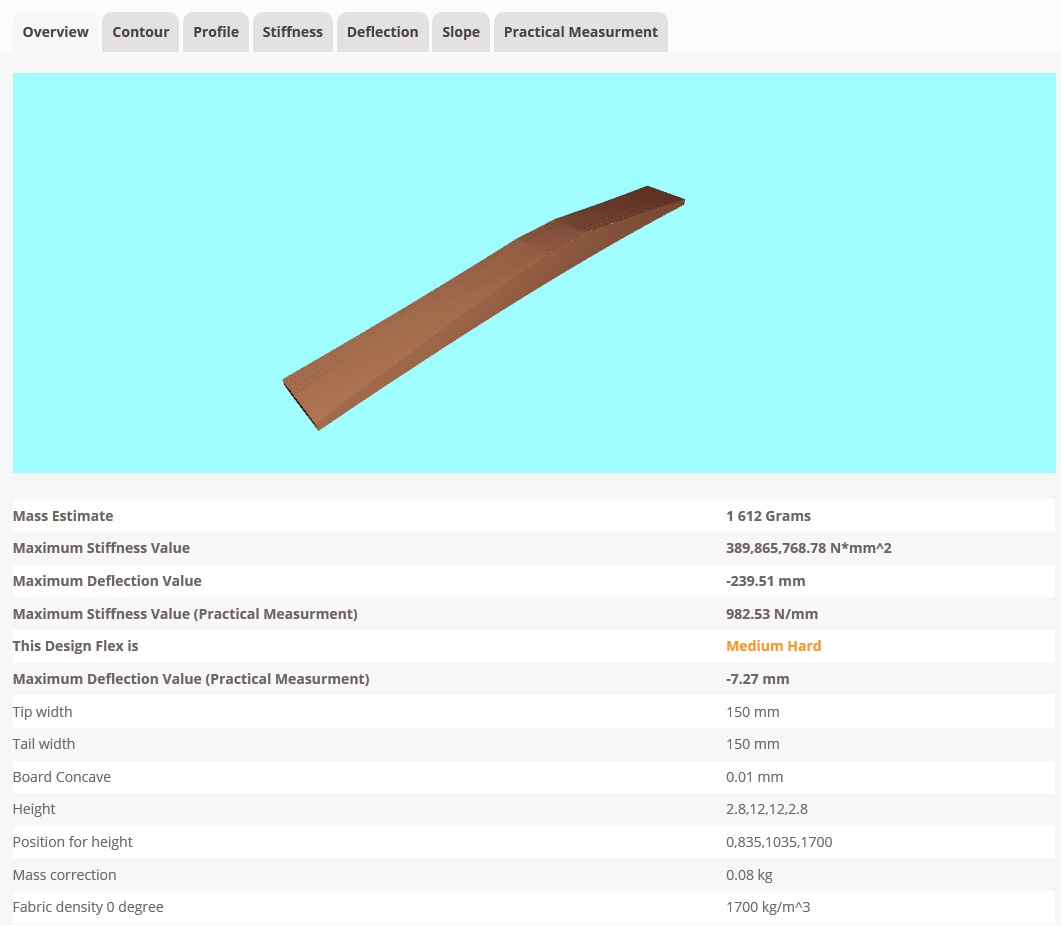This screenshot has height=925, width=1061.
Task: Click the 1 612 Grams value
Action: pos(768,516)
